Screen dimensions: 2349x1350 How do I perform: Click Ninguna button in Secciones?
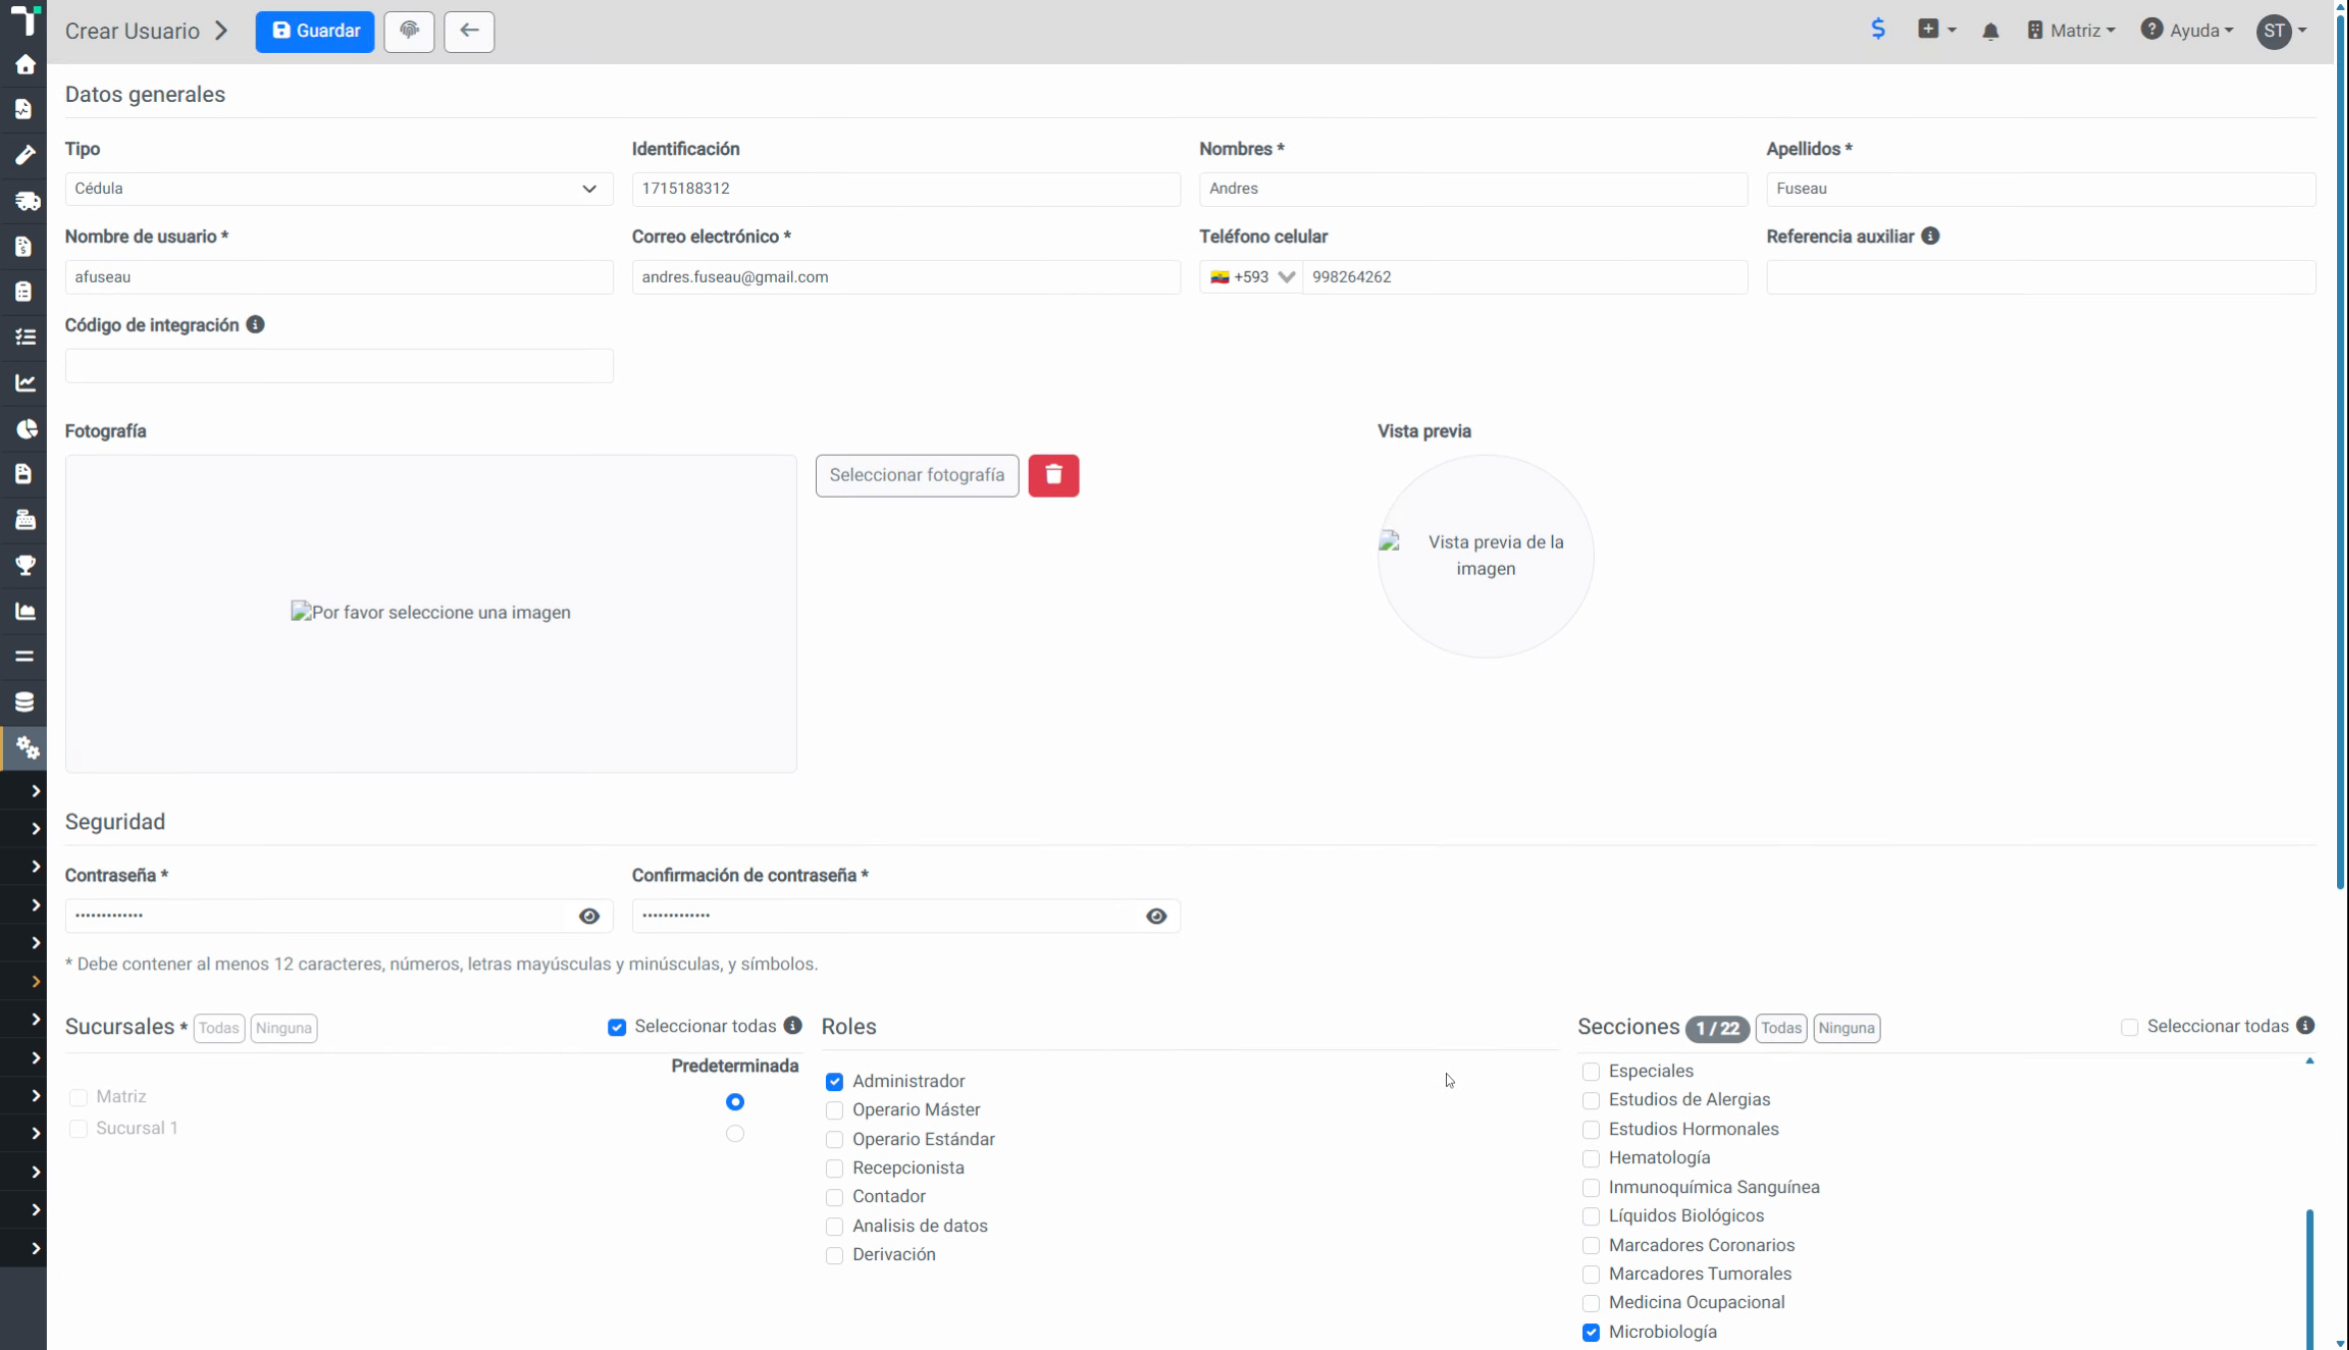1847,1028
